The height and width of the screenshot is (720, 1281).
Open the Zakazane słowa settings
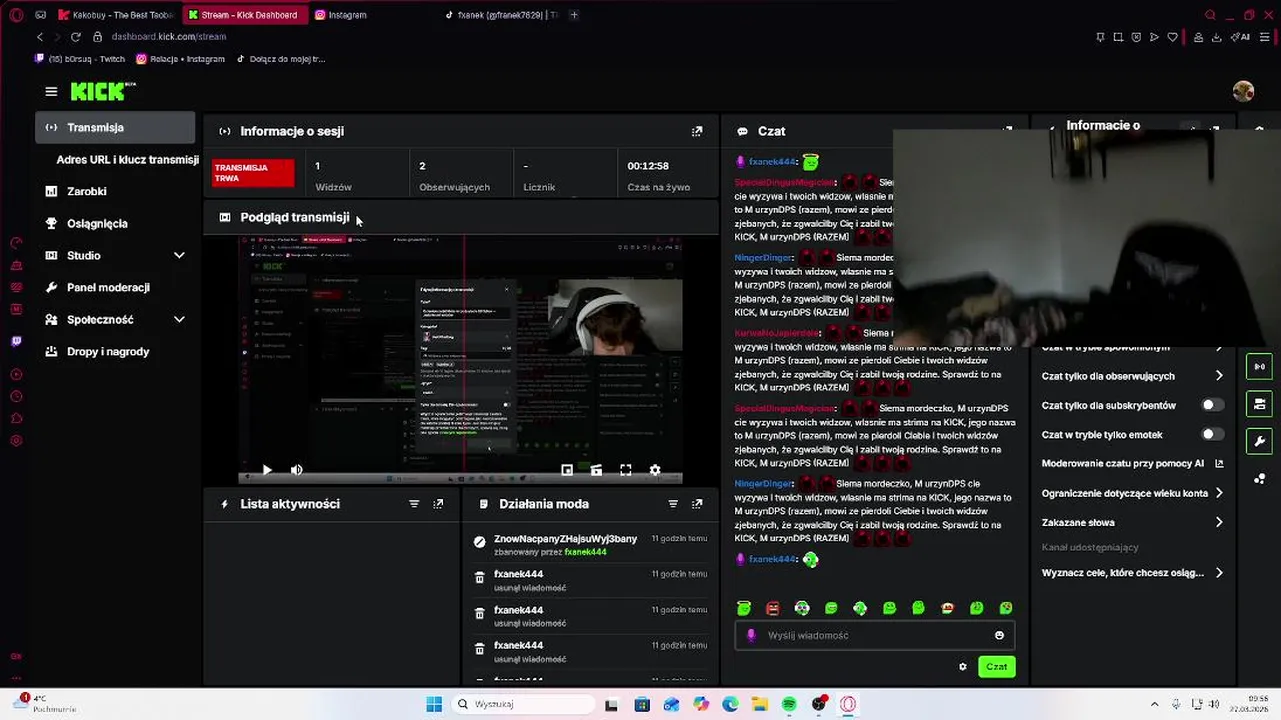1132,522
